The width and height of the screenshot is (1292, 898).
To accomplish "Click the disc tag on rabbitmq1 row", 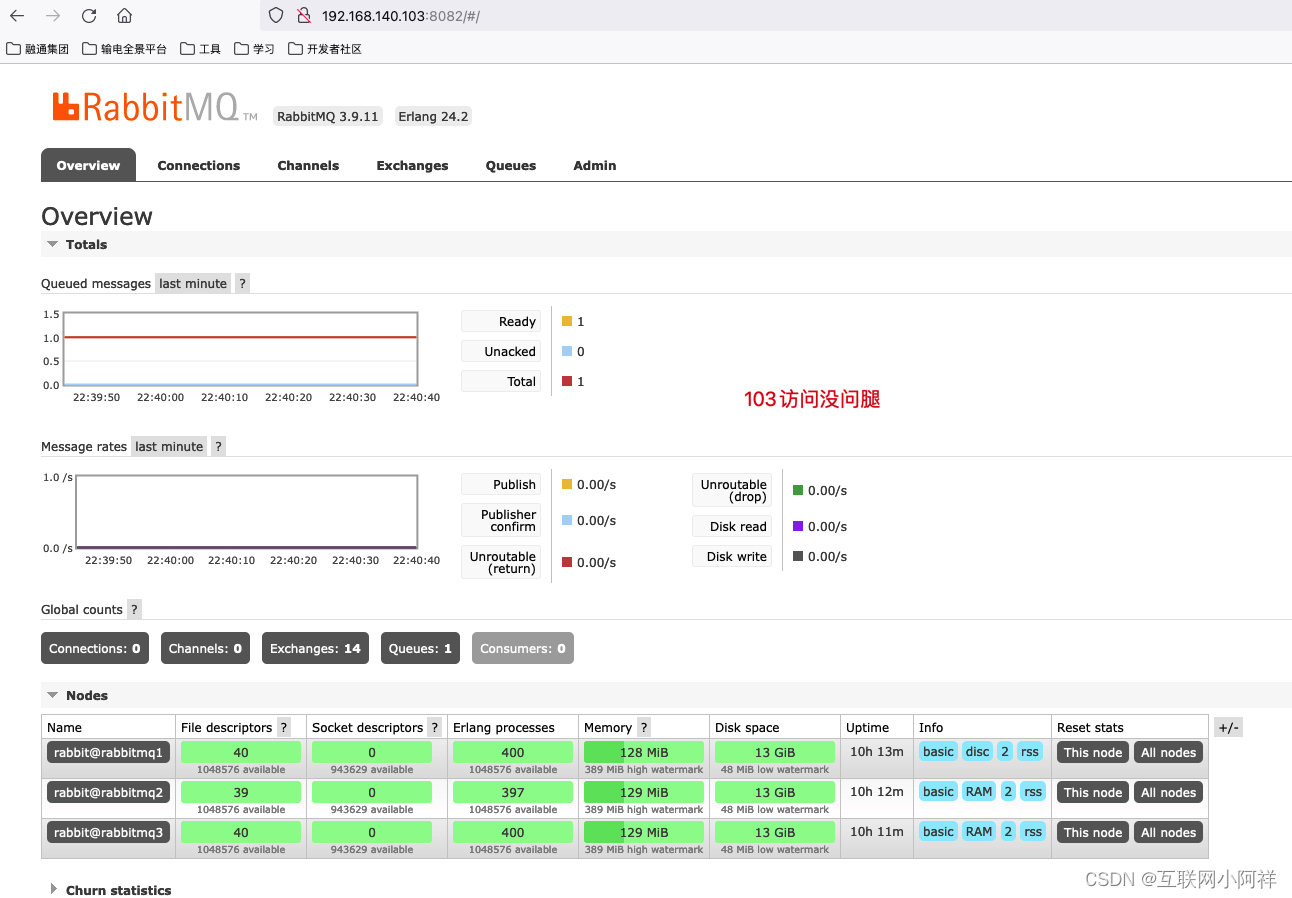I will (977, 752).
